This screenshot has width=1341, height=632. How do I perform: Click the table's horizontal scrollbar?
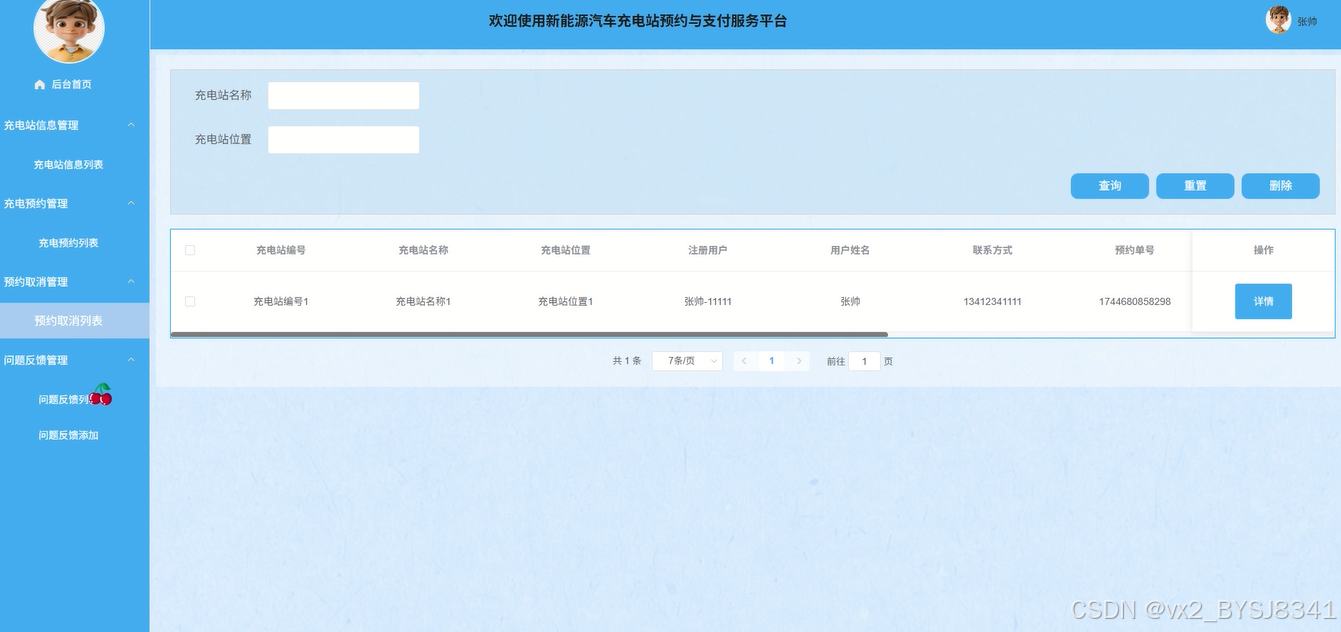coord(529,334)
